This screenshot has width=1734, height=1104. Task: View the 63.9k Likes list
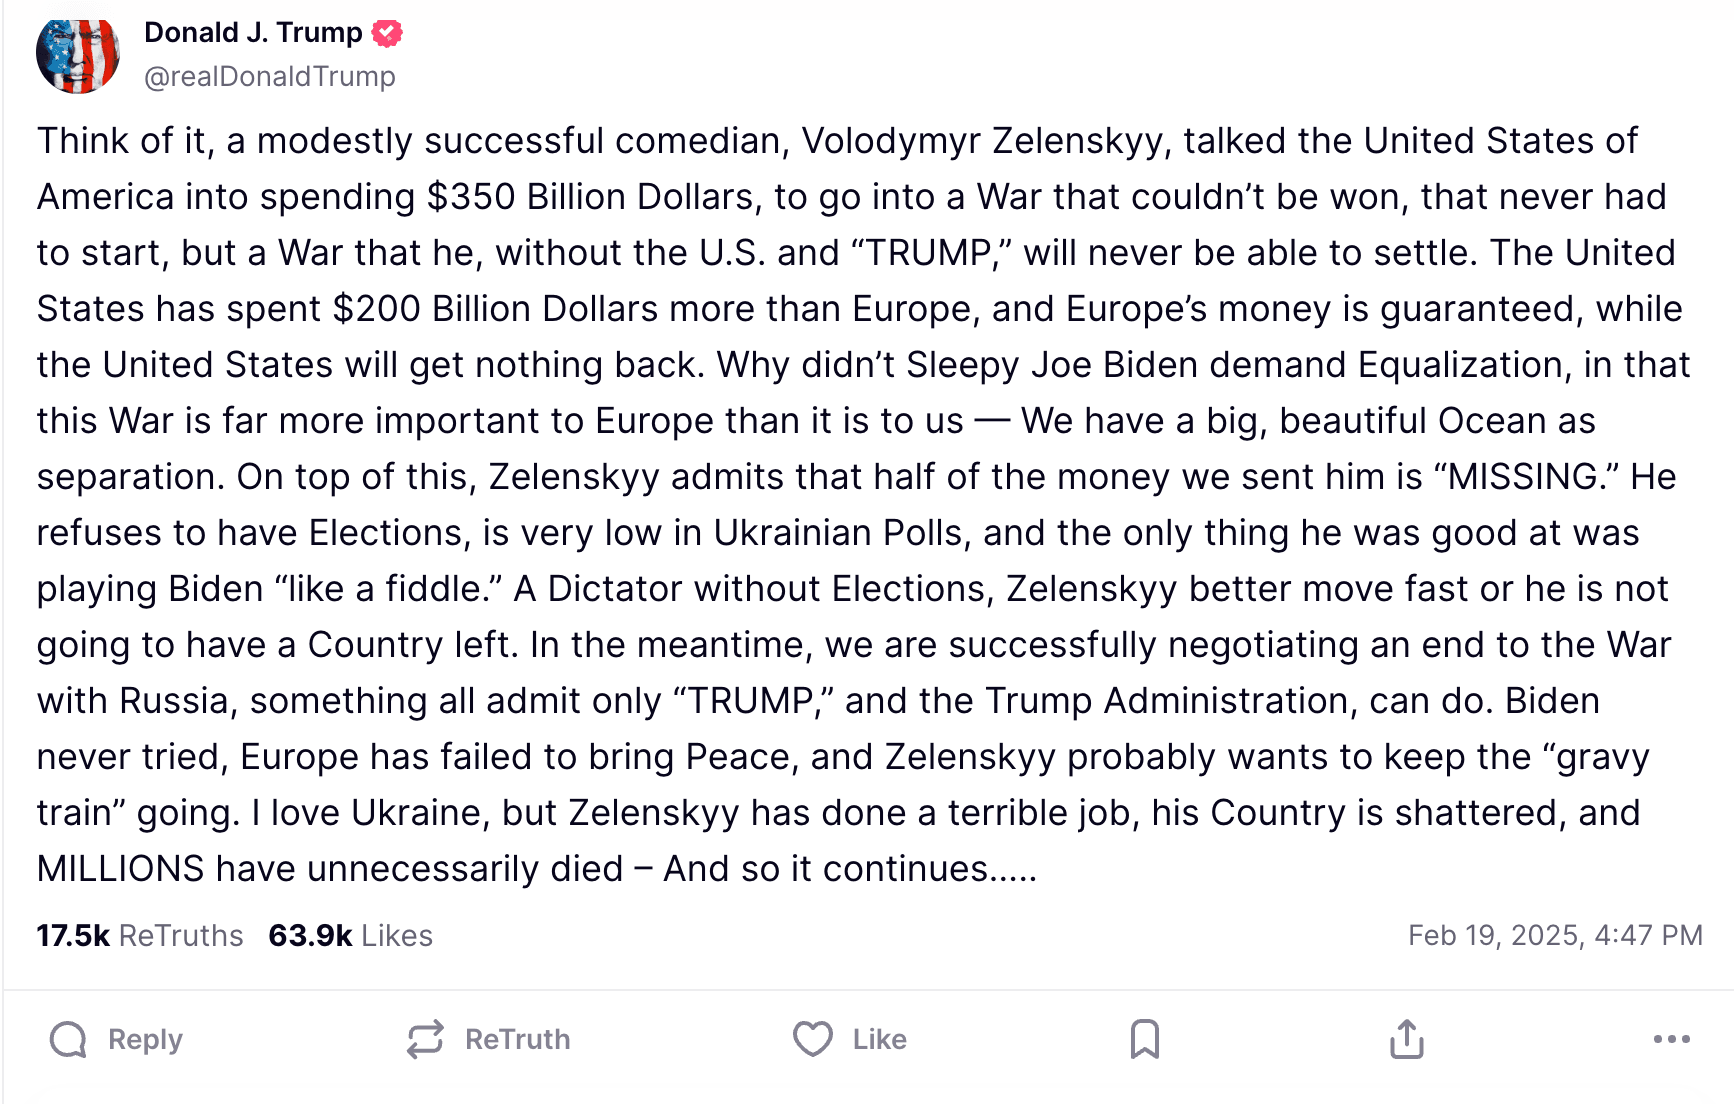tap(351, 936)
